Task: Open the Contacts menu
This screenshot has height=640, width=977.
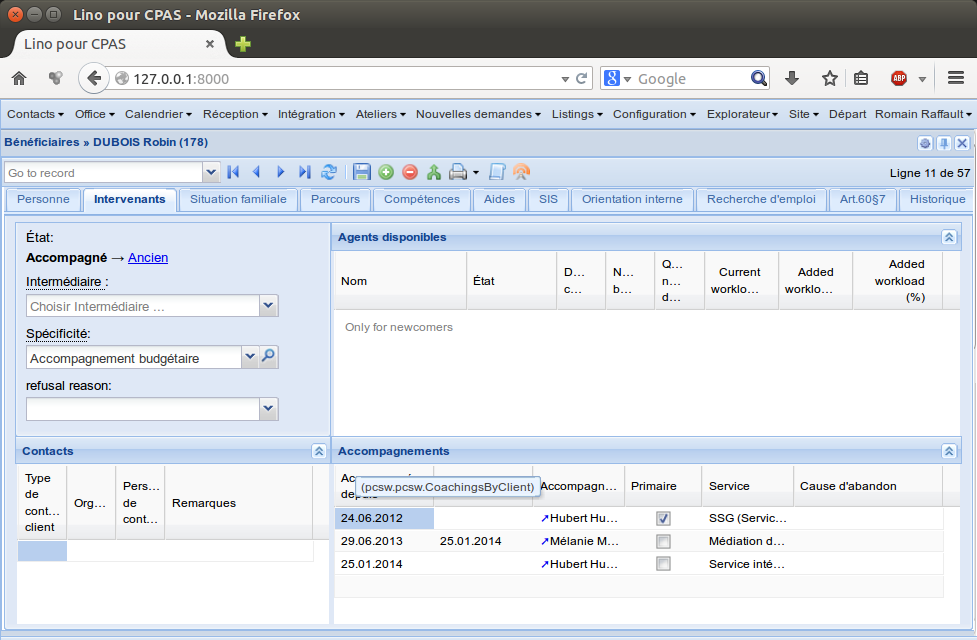Action: [x=36, y=114]
